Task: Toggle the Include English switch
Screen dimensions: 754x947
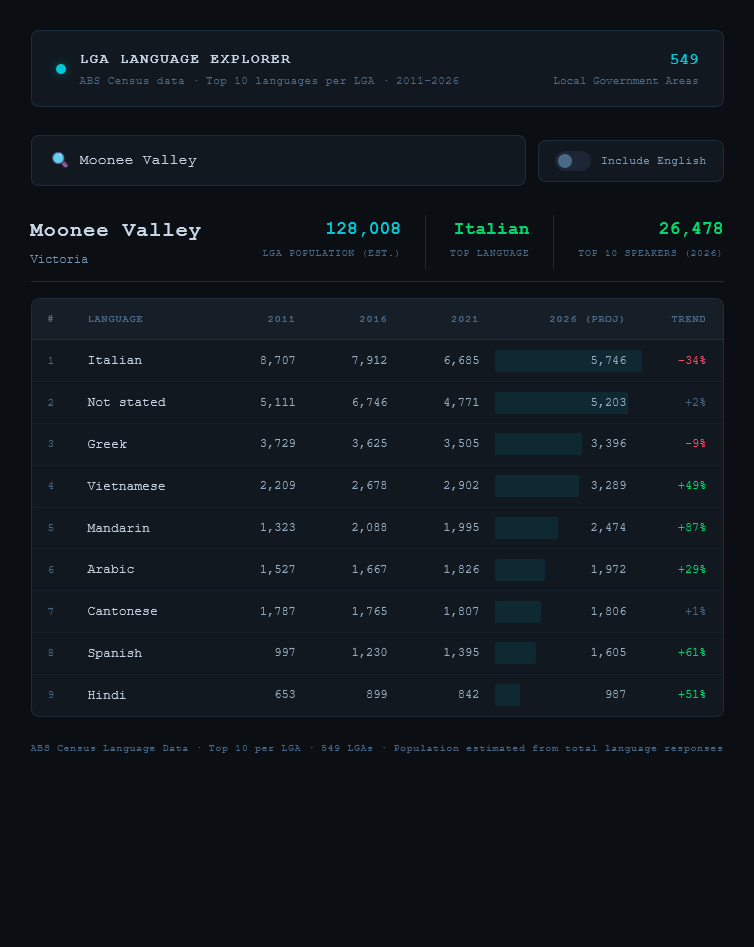Action: pos(573,161)
